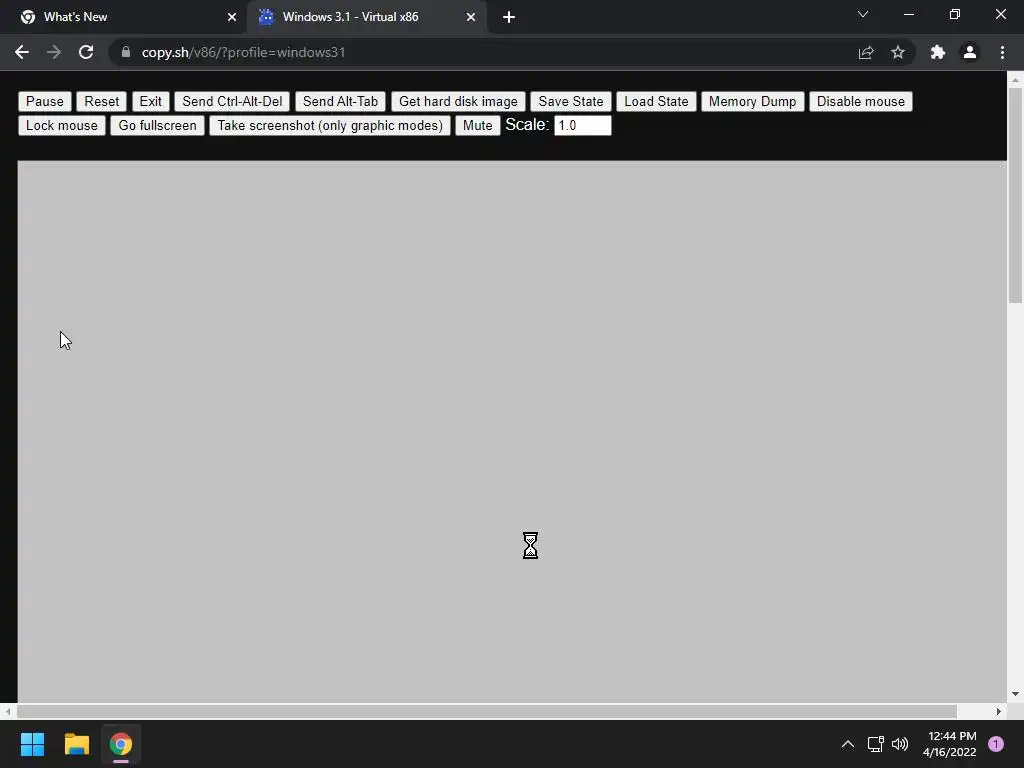Share this page icon
Screen dimensions: 1024x768
(x=866, y=52)
